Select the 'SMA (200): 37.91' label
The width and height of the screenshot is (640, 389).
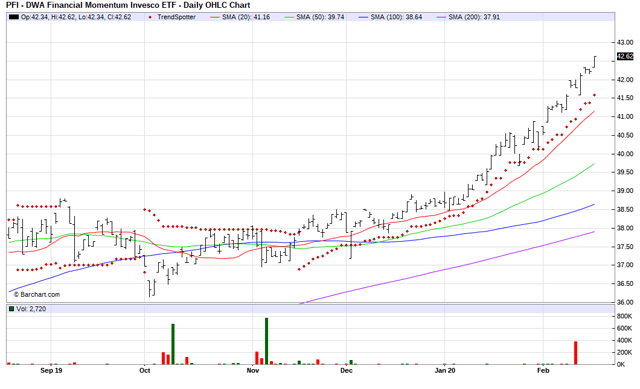click(474, 17)
